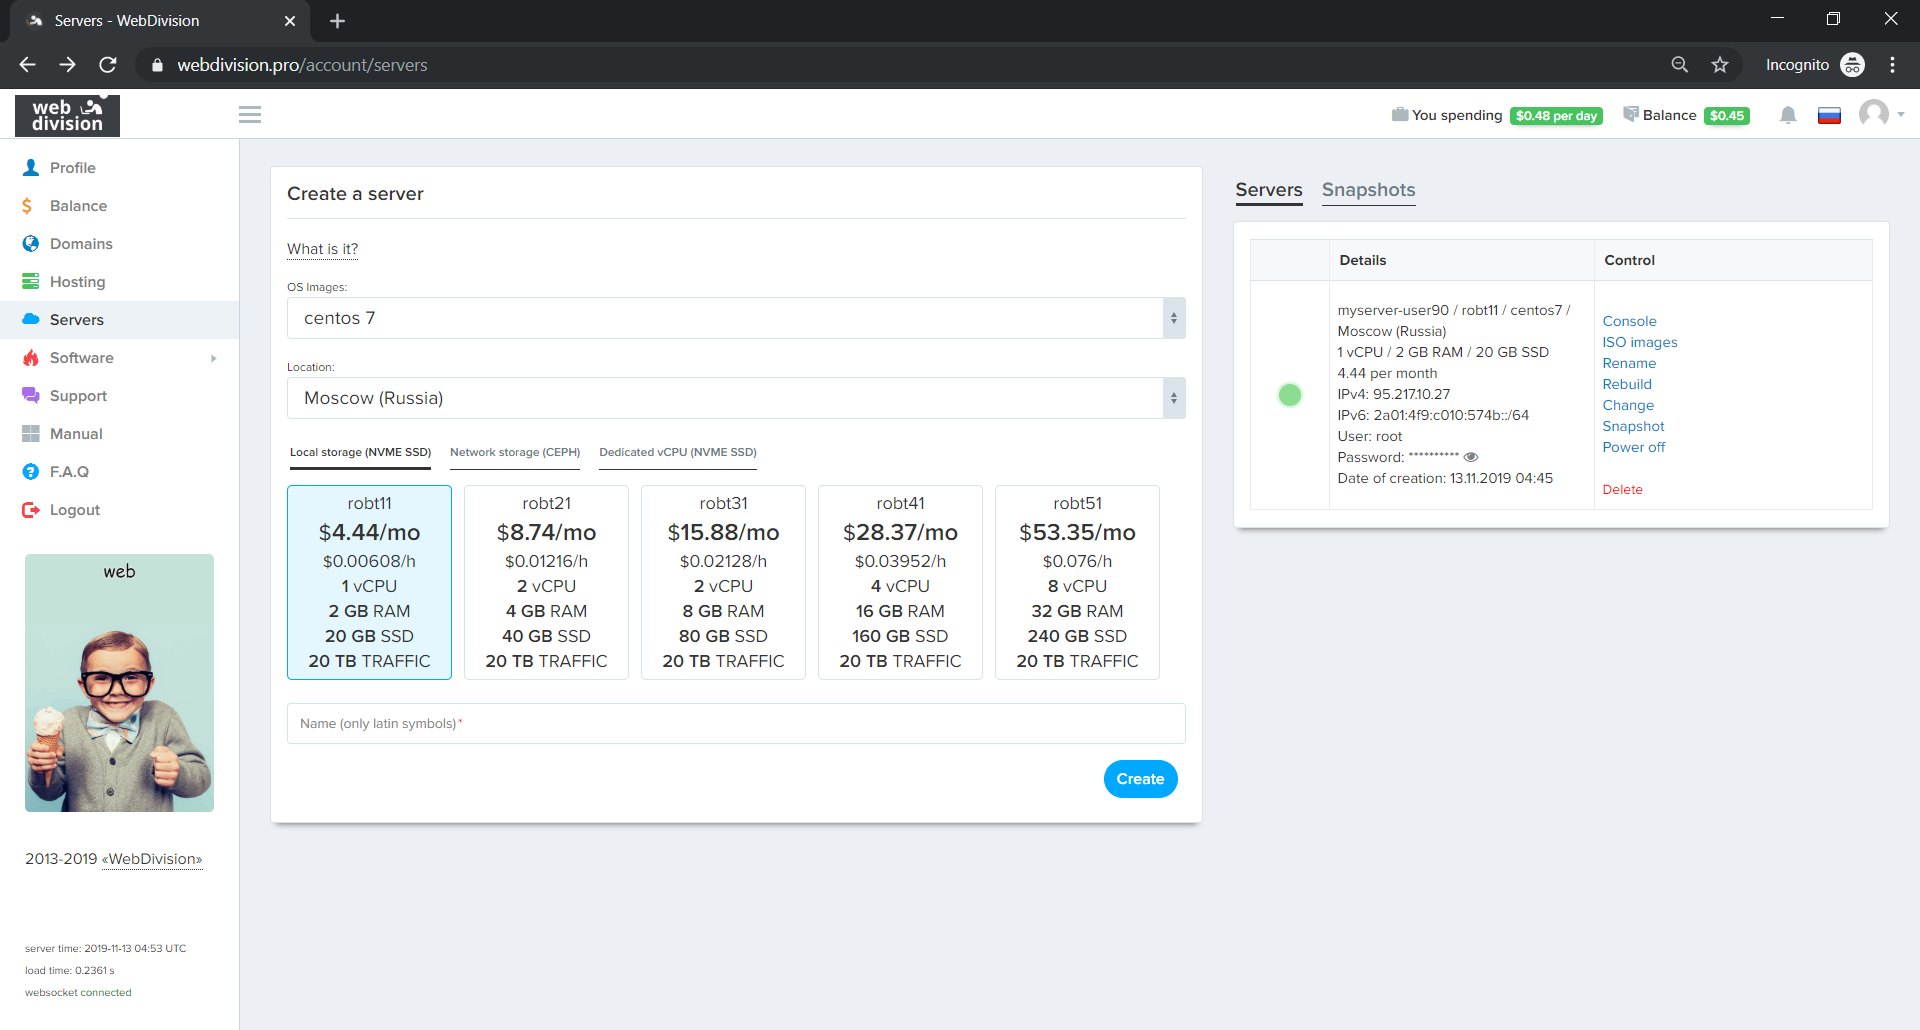Open notifications bell icon
Viewport: 1920px width, 1030px height.
(1788, 116)
